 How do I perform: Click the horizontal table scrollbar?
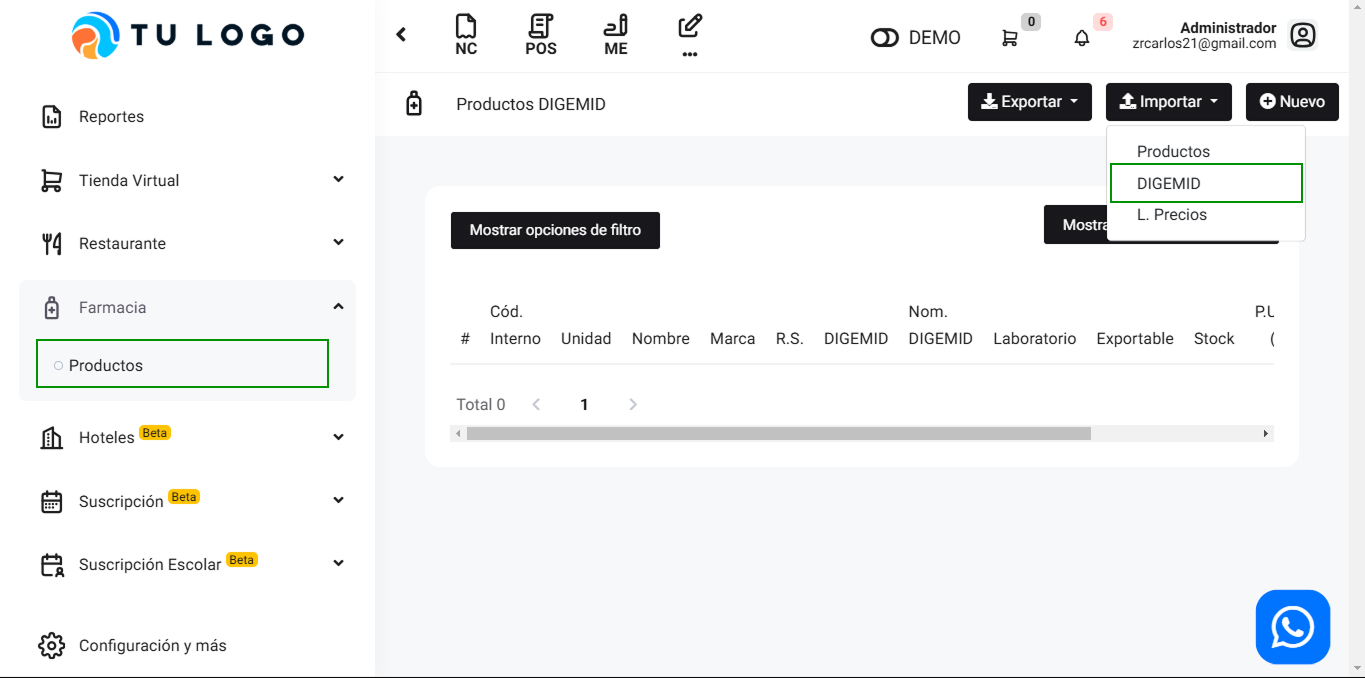[x=778, y=434]
